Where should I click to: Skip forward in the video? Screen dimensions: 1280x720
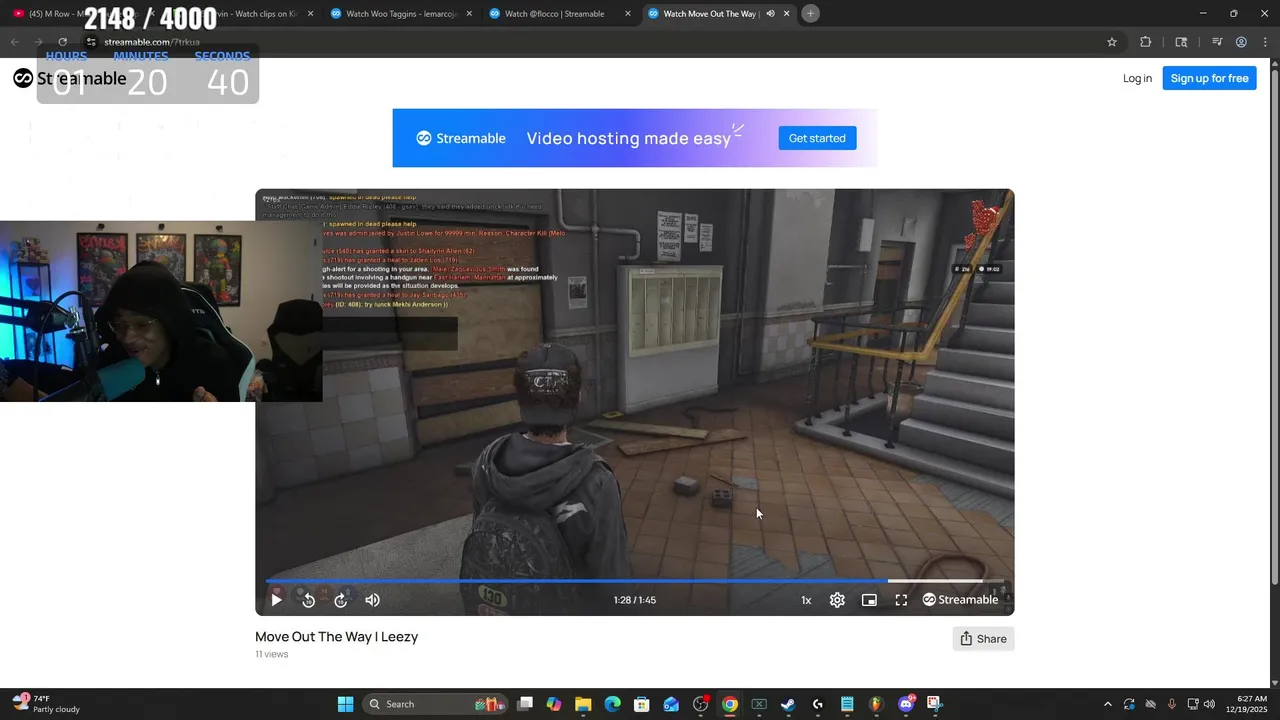pos(340,600)
